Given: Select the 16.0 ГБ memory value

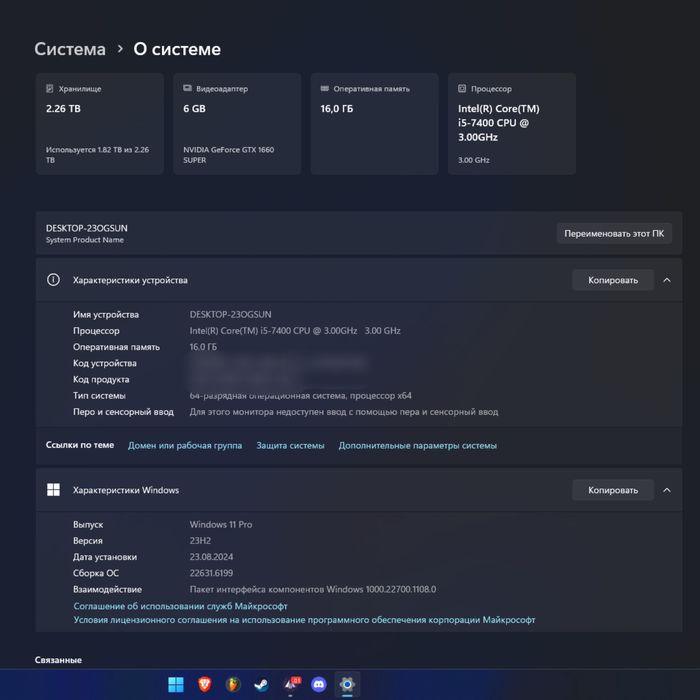Looking at the screenshot, I should pyautogui.click(x=203, y=347).
